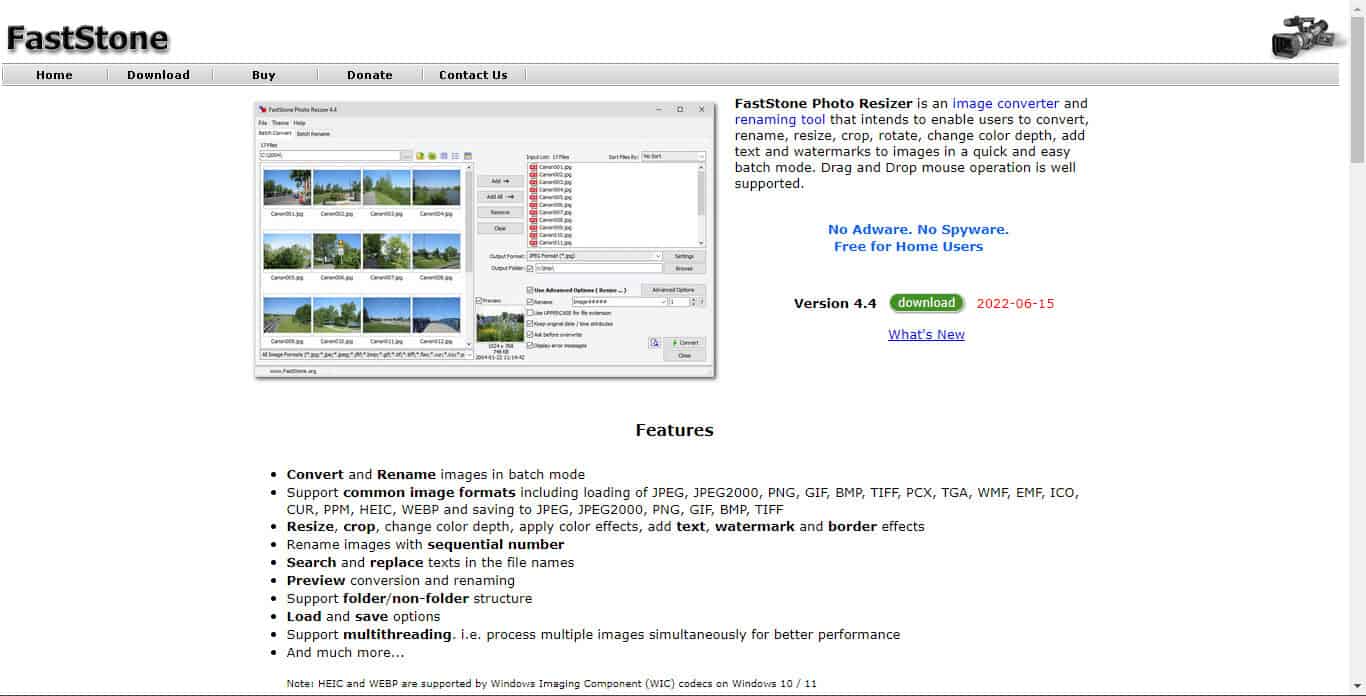The height and width of the screenshot is (696, 1366).
Task: Open the Buy page
Action: (x=264, y=75)
